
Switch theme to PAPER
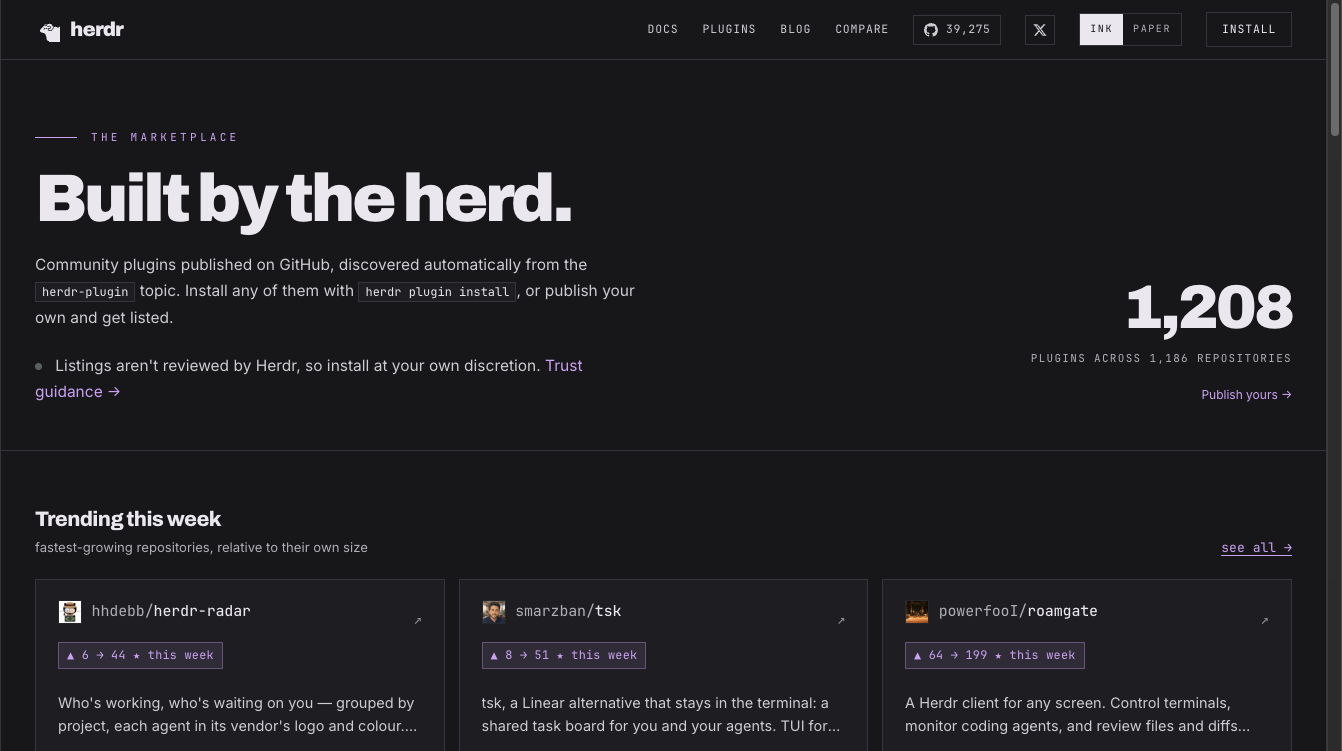pos(1152,29)
